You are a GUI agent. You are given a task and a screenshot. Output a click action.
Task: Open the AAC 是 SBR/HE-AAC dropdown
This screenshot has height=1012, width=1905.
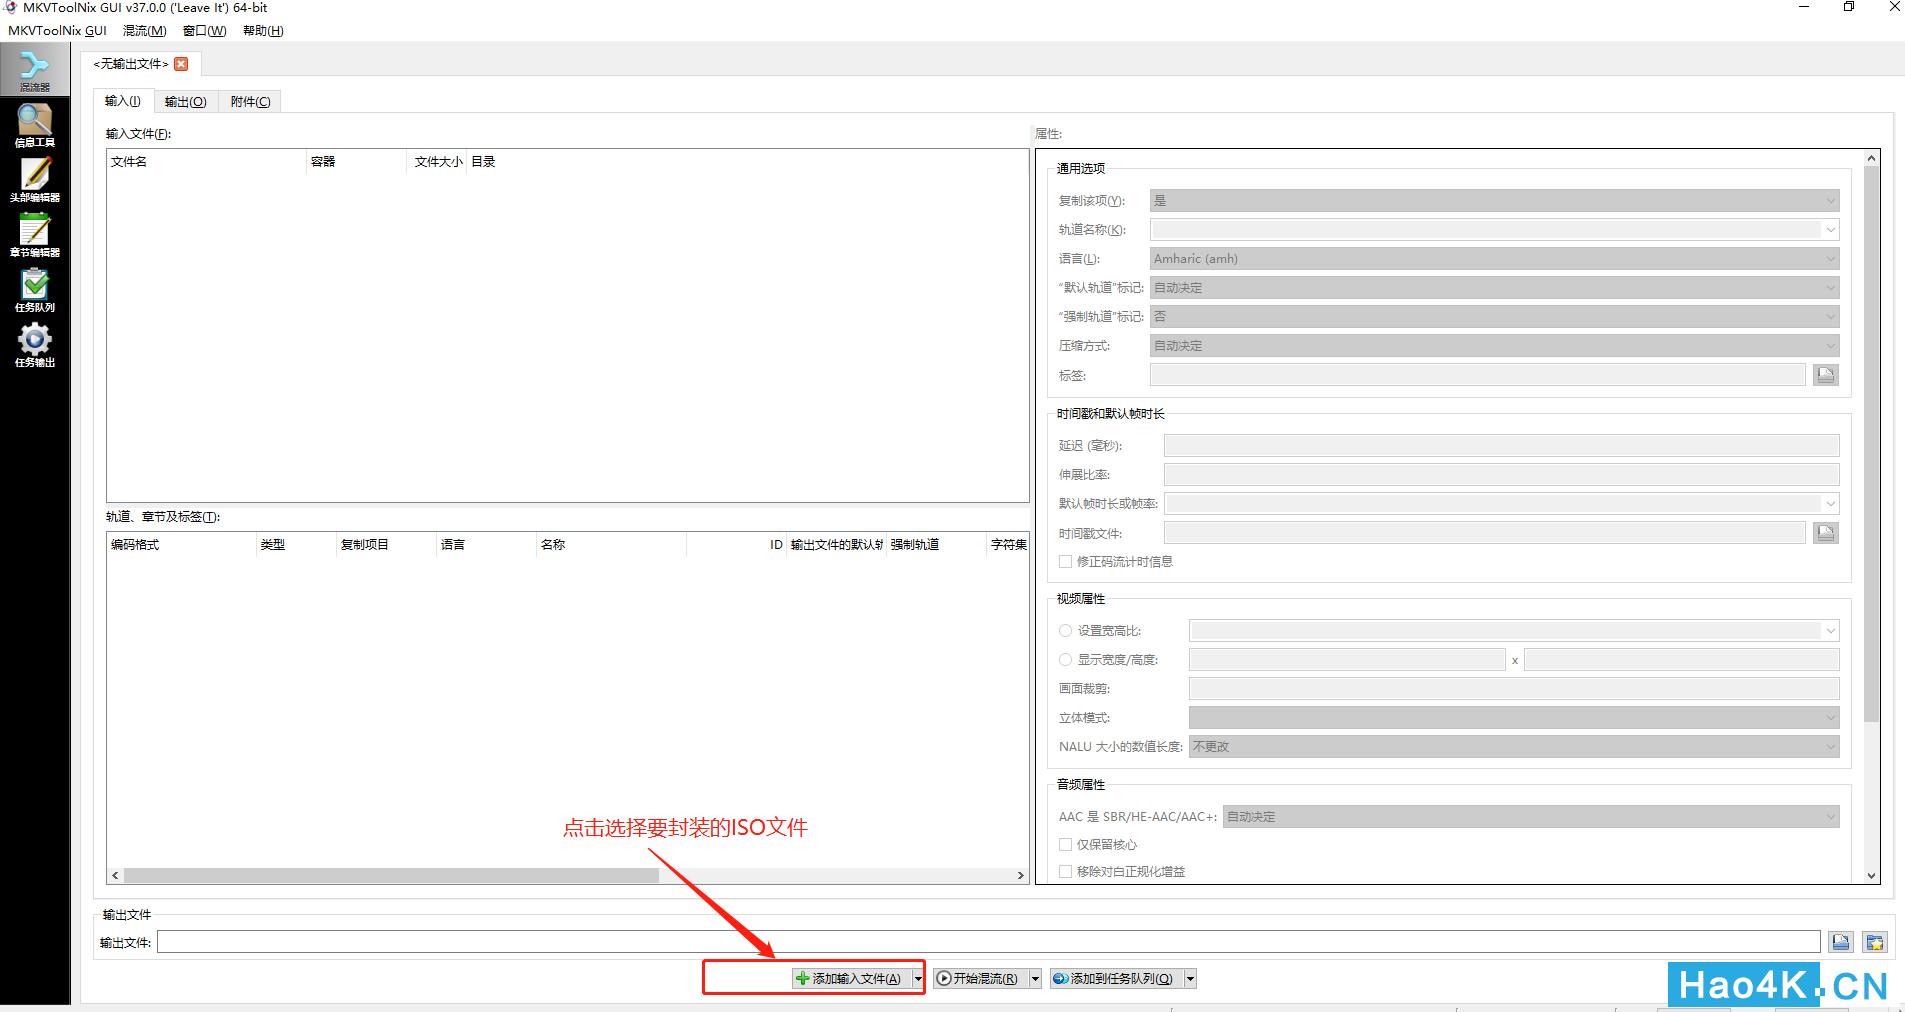point(1531,817)
